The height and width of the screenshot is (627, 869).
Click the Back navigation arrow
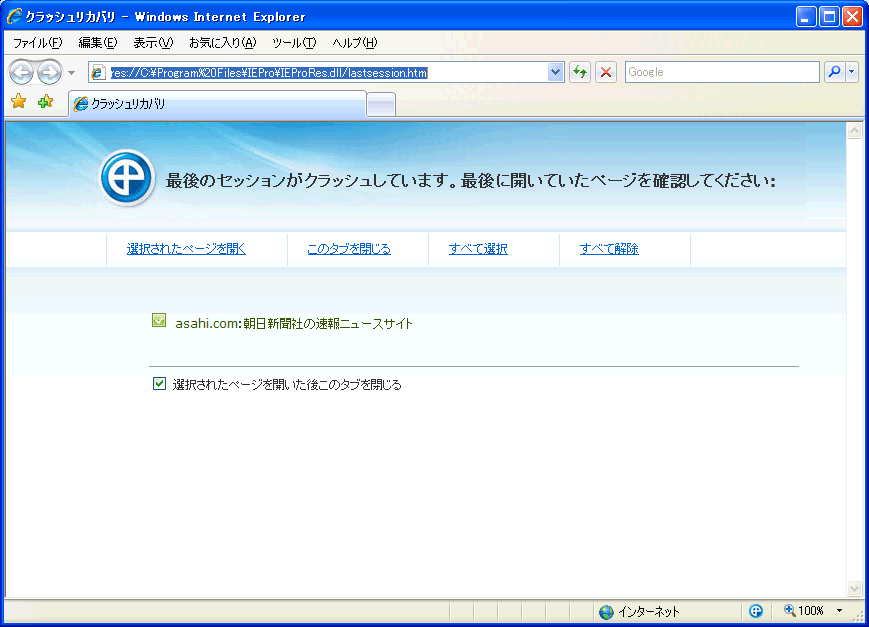click(22, 72)
